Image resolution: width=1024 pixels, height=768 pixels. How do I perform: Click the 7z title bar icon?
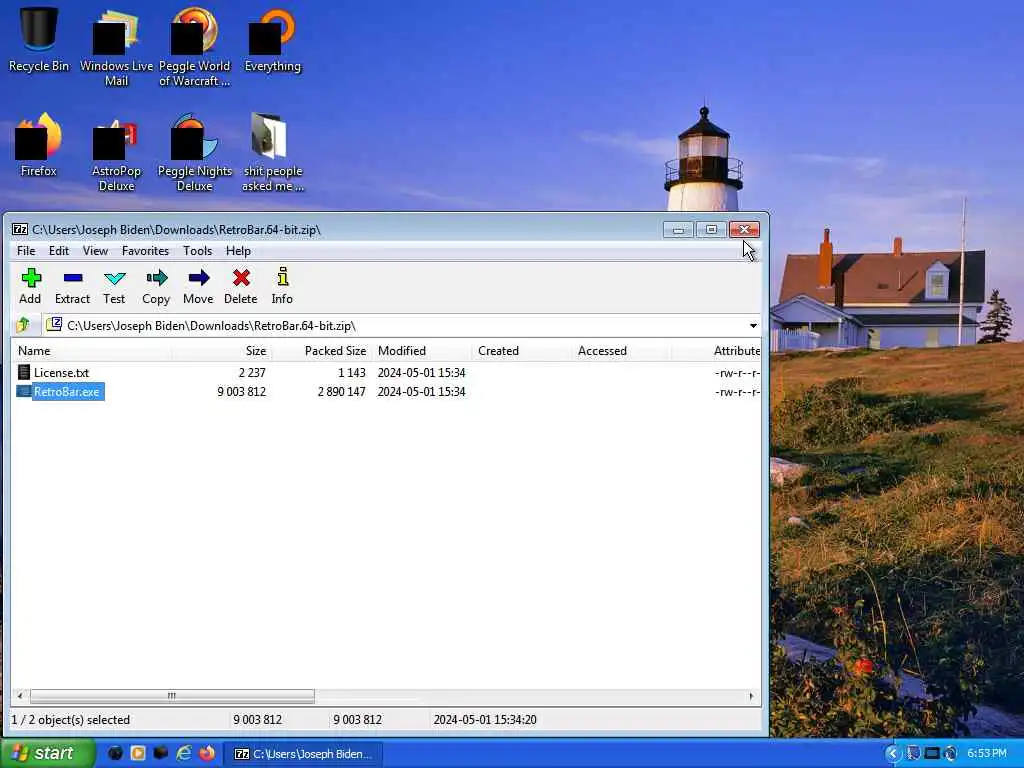tap(20, 230)
